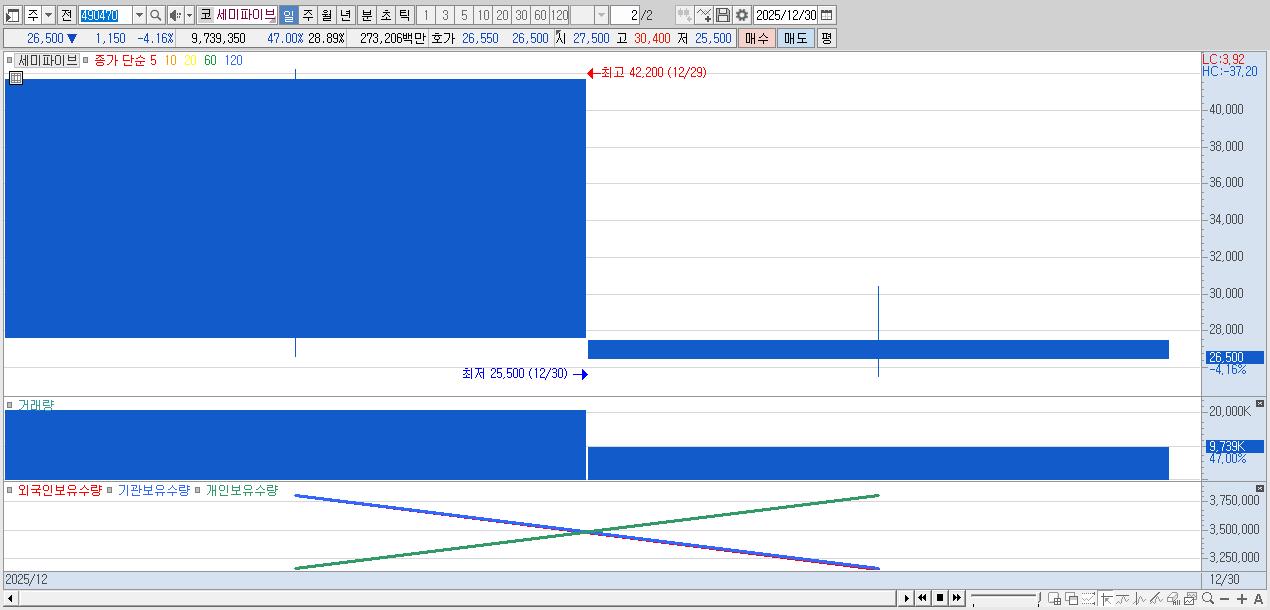1270x610 pixels.
Task: Click the wave line drawing tool icon
Action: tap(1123, 599)
